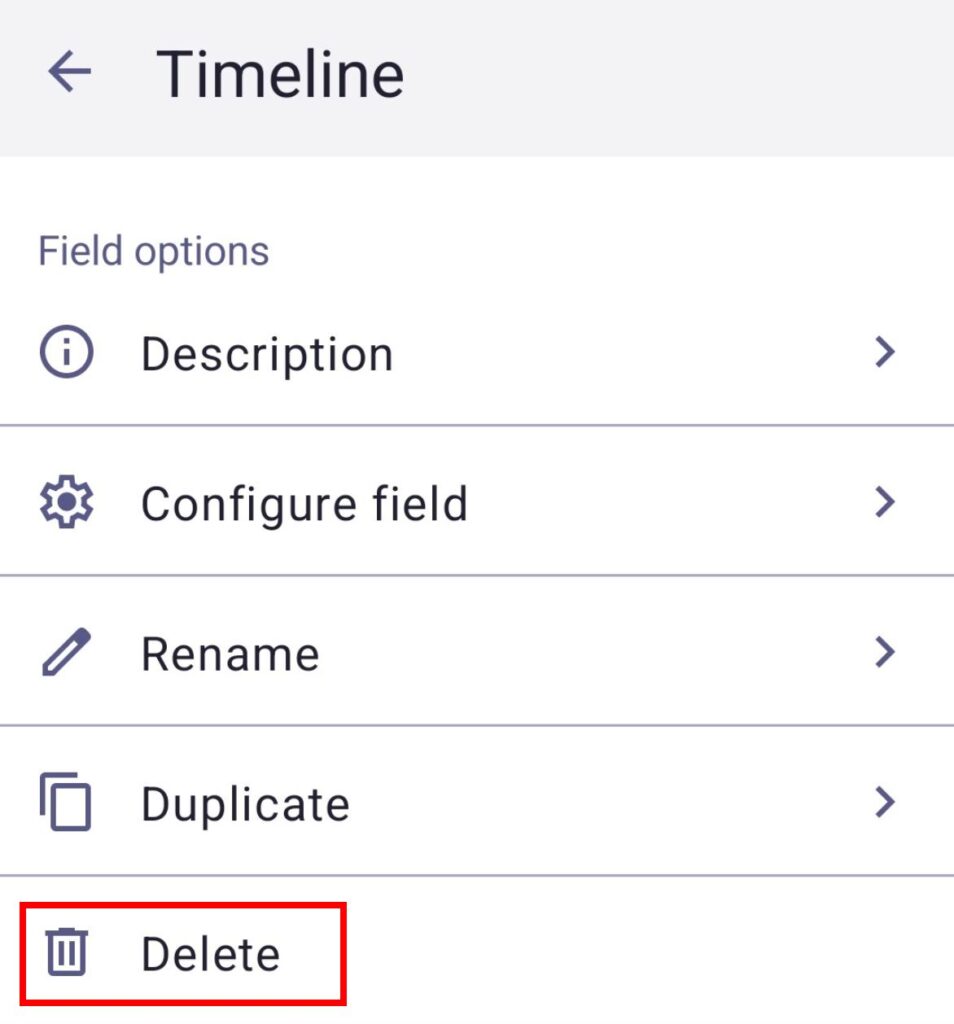Expand Description using its chevron arrow
The width and height of the screenshot is (954, 1024).
tap(884, 352)
